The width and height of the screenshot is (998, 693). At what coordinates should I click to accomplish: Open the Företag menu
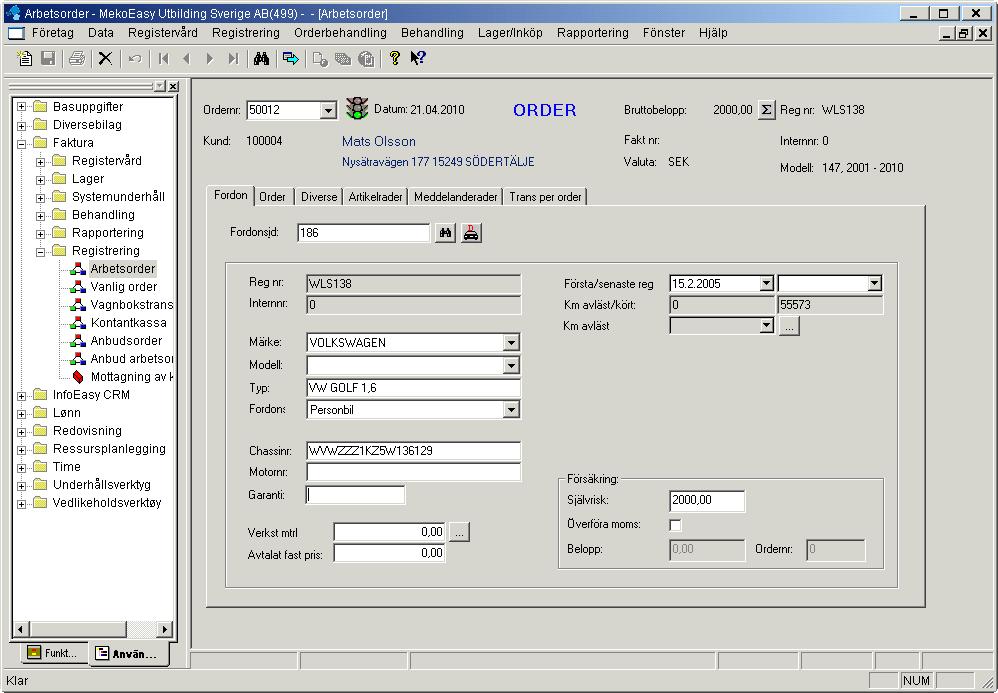[x=53, y=32]
